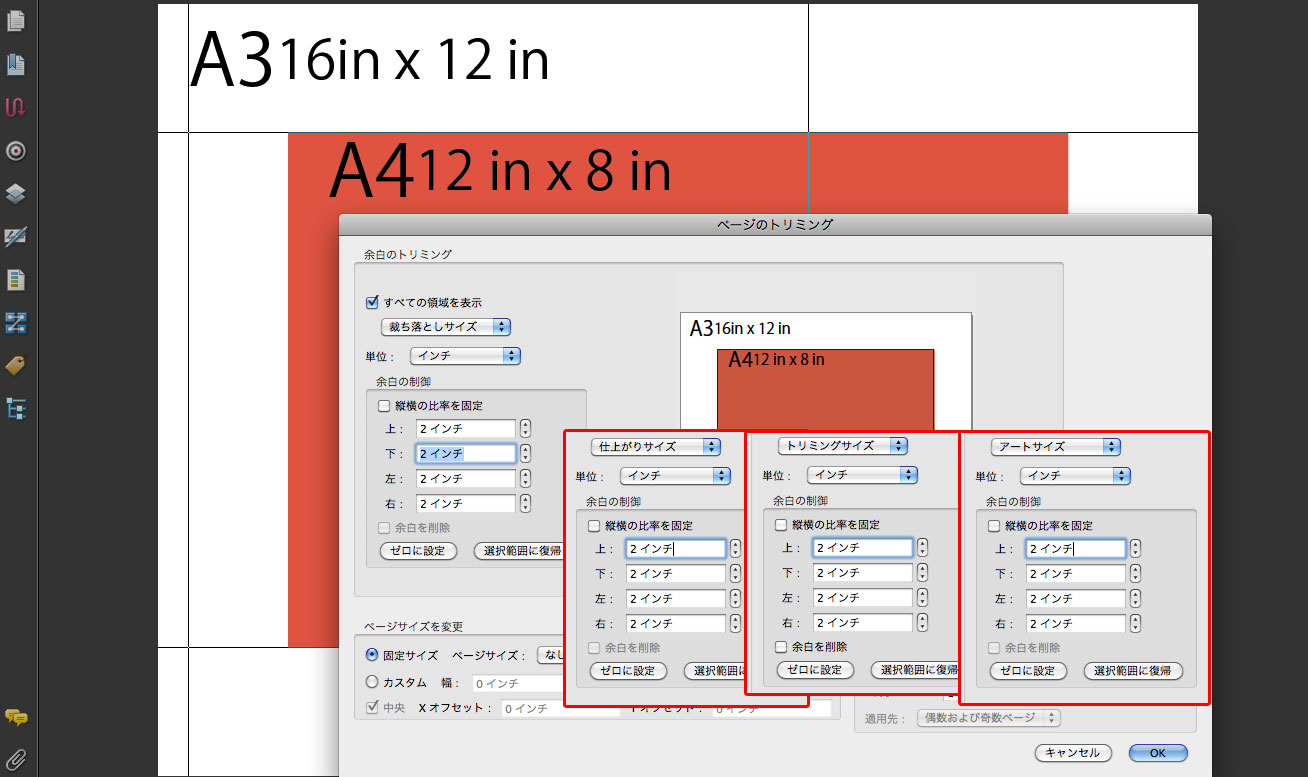Enable 余白を削除 in トリミングサイズ panel
Viewport: 1308px width, 777px height.
pyautogui.click(x=781, y=647)
